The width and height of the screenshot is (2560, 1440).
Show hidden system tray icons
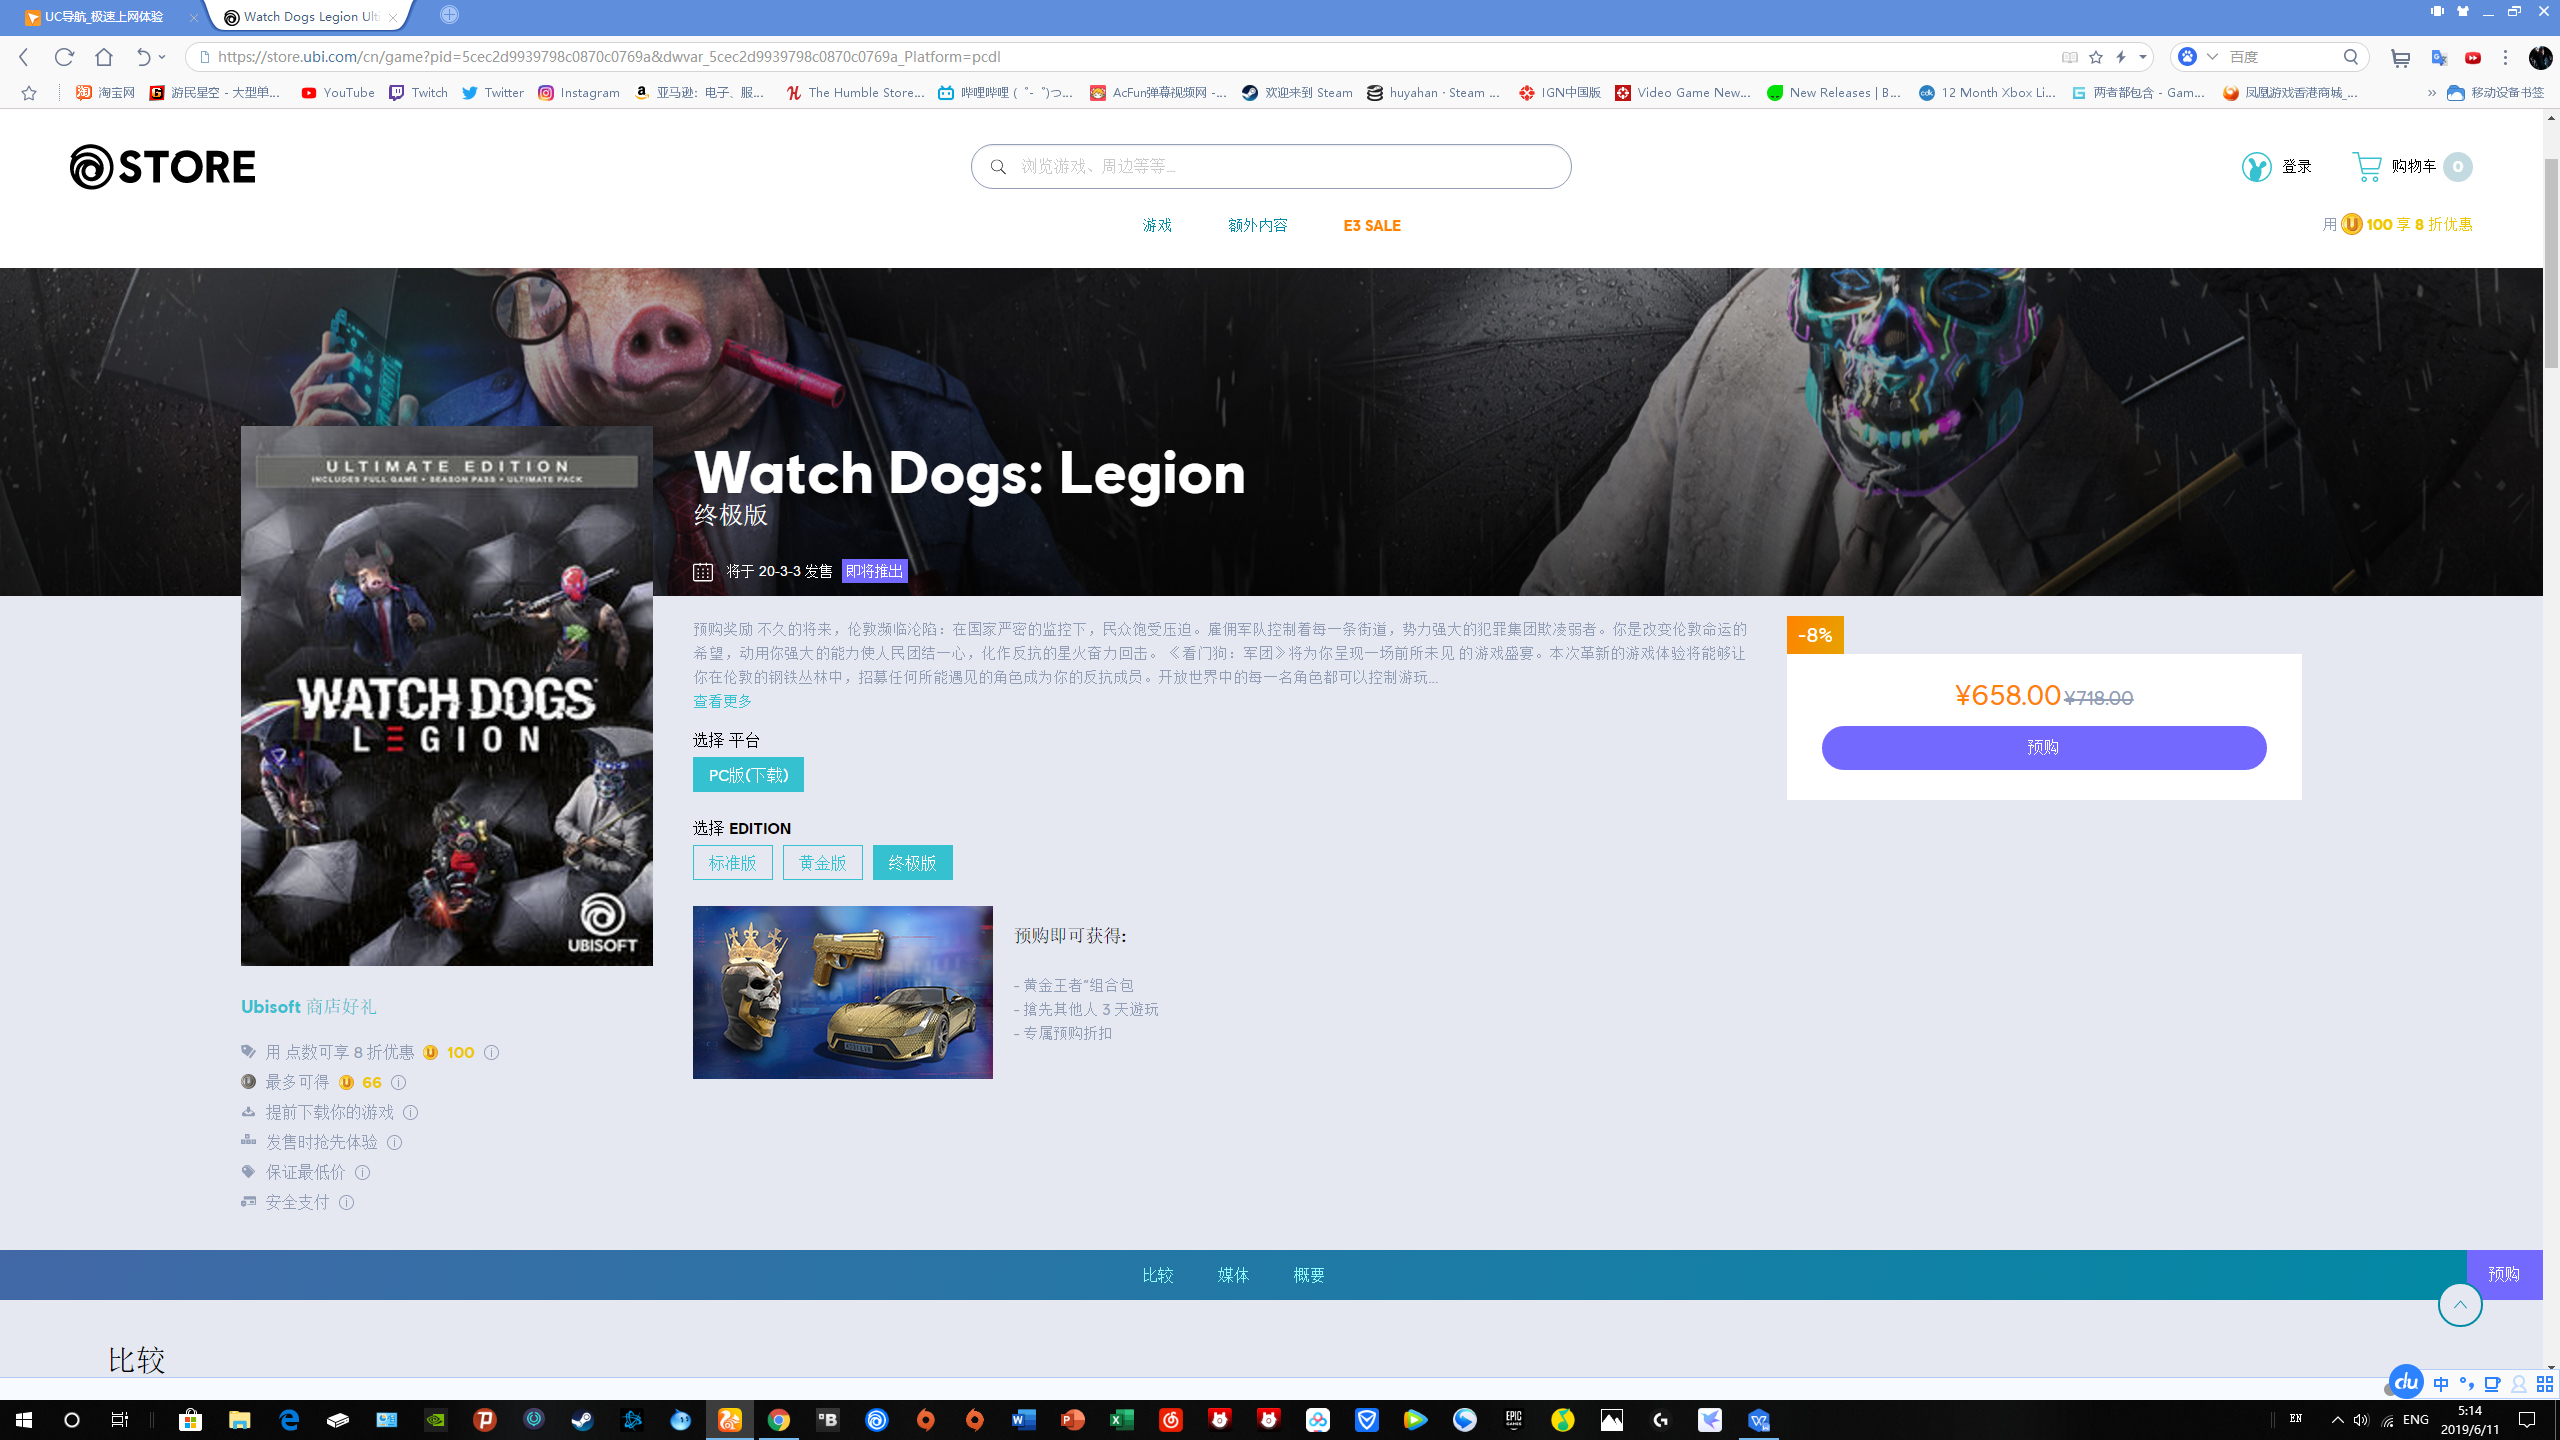click(x=2337, y=1420)
